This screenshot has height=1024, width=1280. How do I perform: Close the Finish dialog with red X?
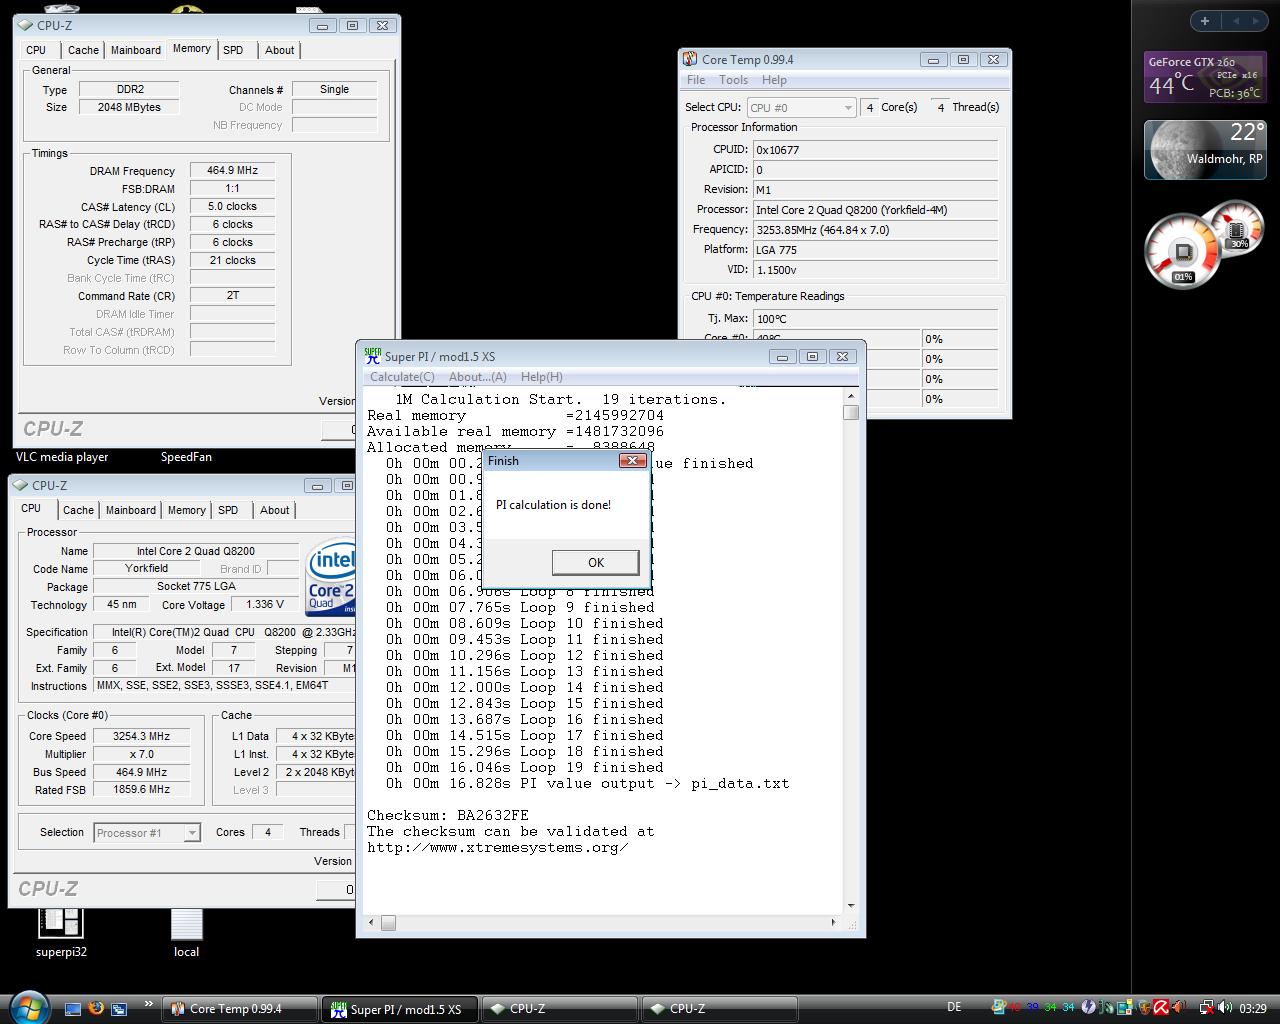point(632,460)
